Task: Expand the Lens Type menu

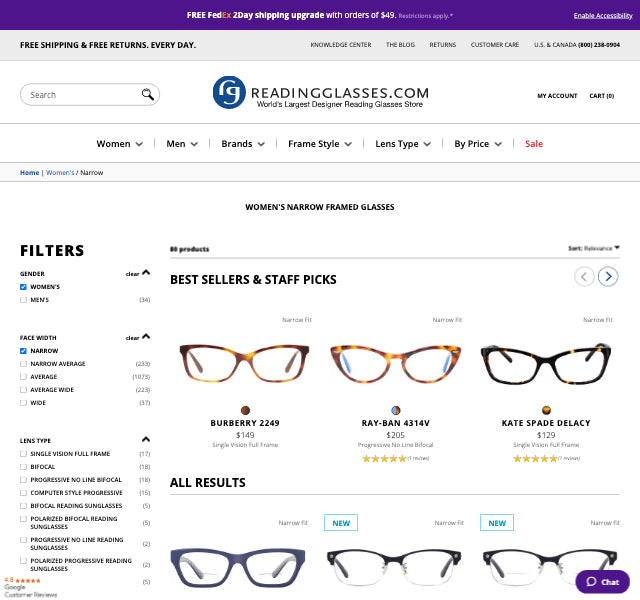Action: coord(403,144)
